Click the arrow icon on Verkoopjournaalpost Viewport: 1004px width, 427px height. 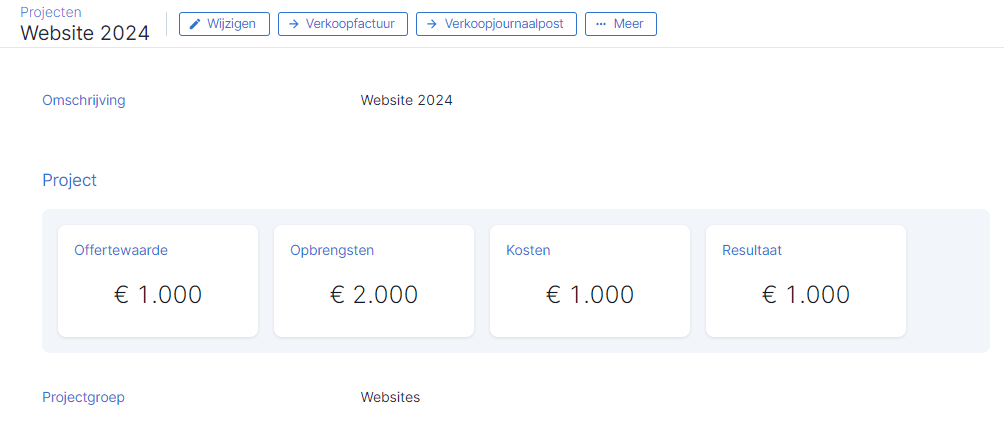pyautogui.click(x=432, y=24)
